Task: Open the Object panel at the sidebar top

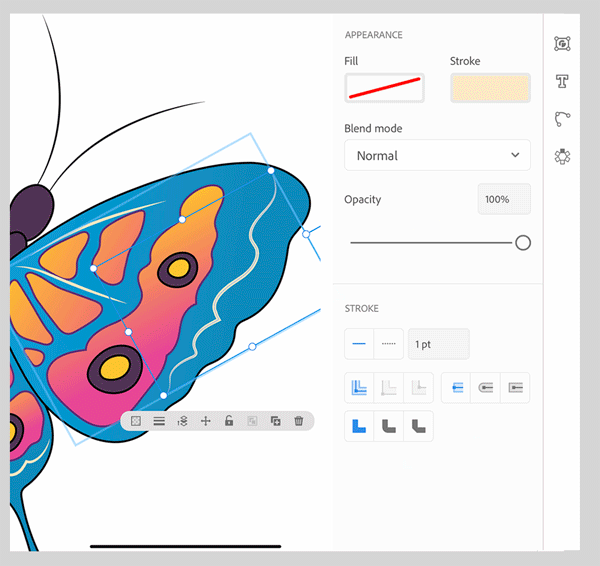Action: pyautogui.click(x=562, y=44)
